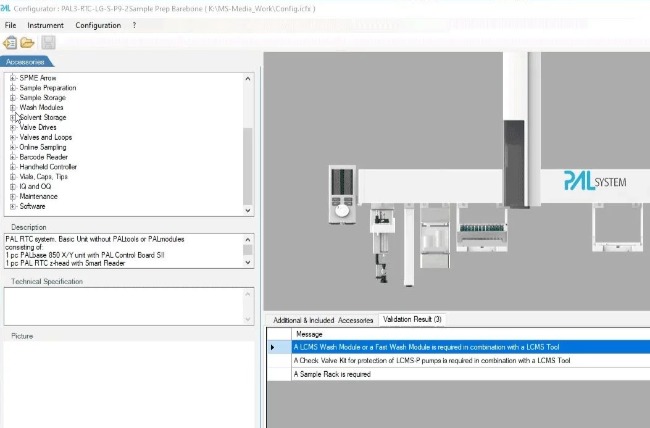Select the handheld controller in instrument view
This screenshot has width=650, height=428.
tap(342, 195)
